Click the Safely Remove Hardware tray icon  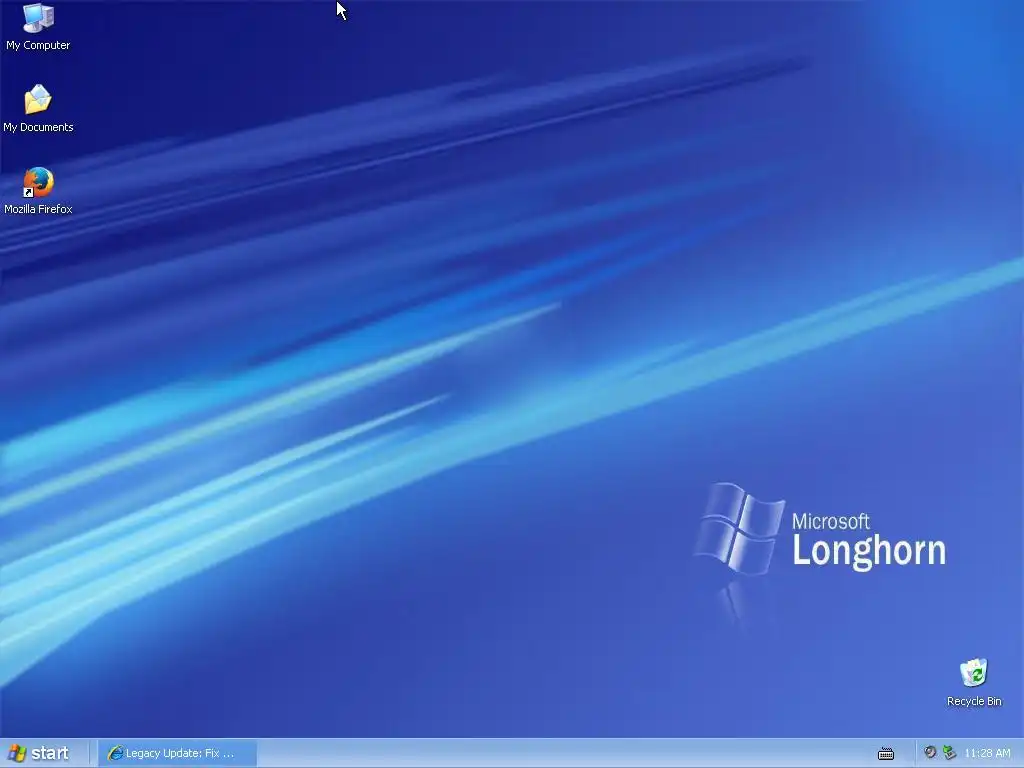[x=950, y=752]
